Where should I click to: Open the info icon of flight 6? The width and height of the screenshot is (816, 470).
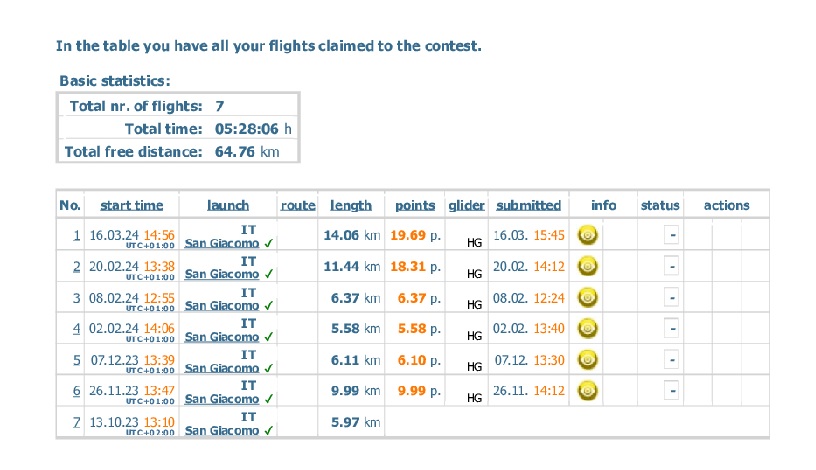588,390
